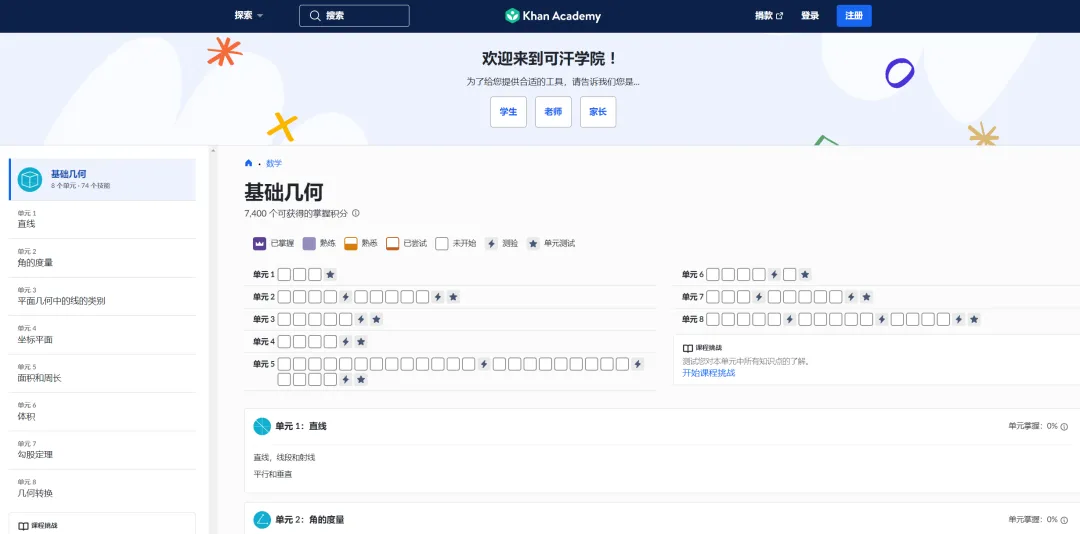Open the 单元 3 unit test star

[x=376, y=319]
